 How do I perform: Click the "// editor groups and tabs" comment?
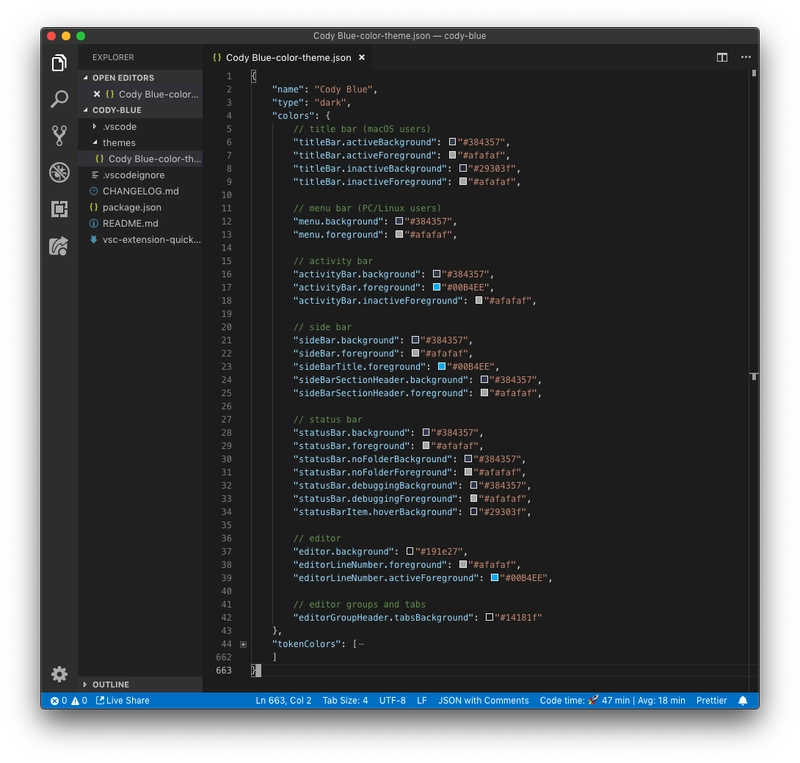point(359,604)
